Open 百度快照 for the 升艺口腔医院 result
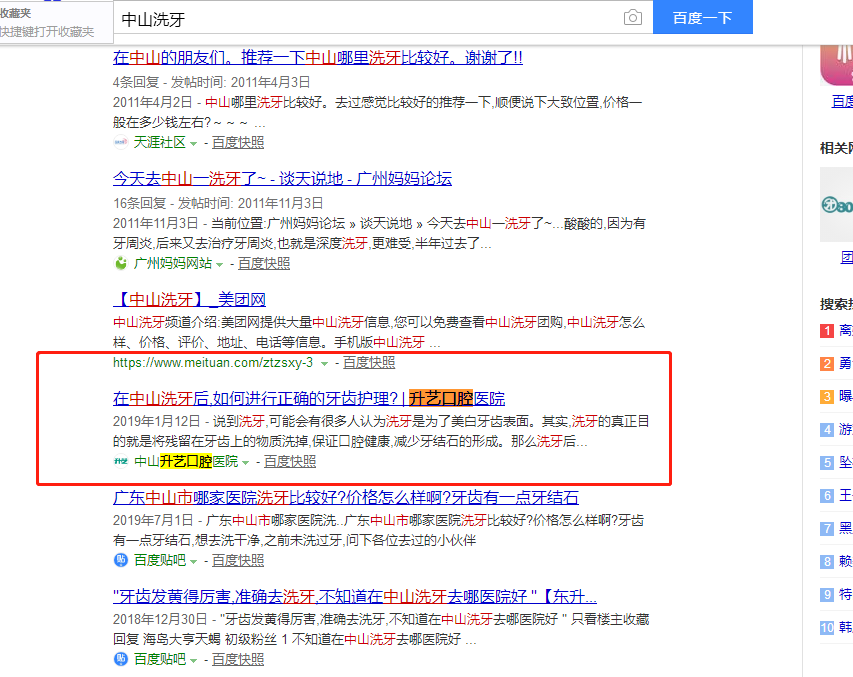 pyautogui.click(x=290, y=461)
